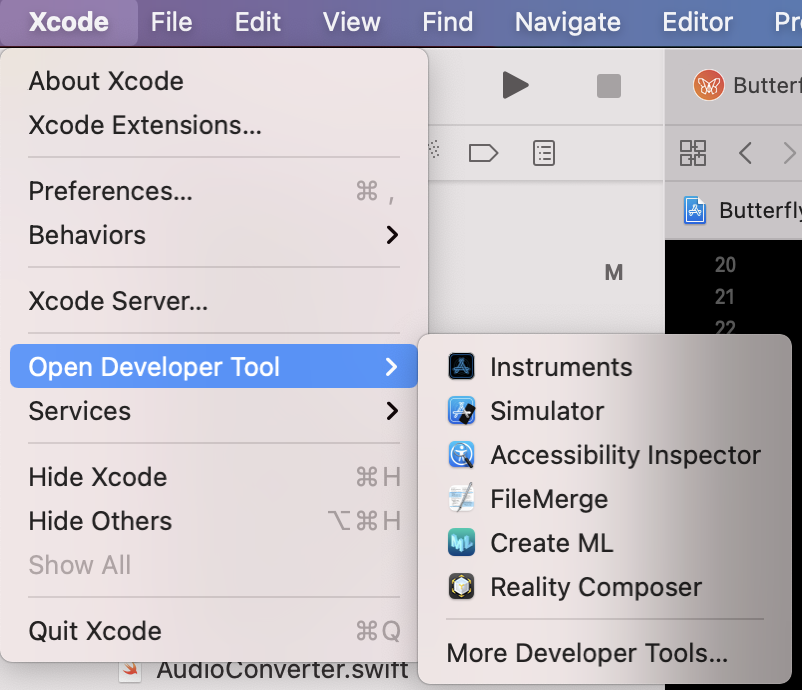This screenshot has width=802, height=690.
Task: Launch Reality Composer from the submenu
Action: coord(605,587)
